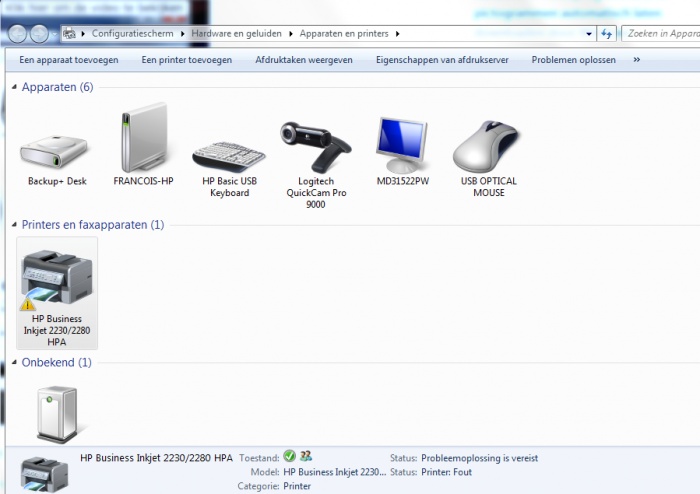This screenshot has width=700, height=494.
Task: Click the Printers en faxapparaten (1) header text
Action: click(x=93, y=224)
